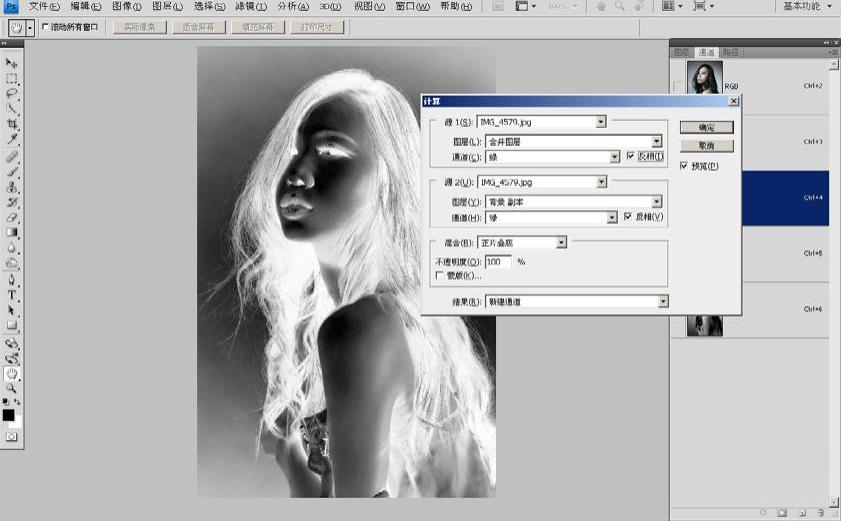Toggle Scroll All Windows checkbox
Image resolution: width=841 pixels, height=521 pixels.
point(45,26)
